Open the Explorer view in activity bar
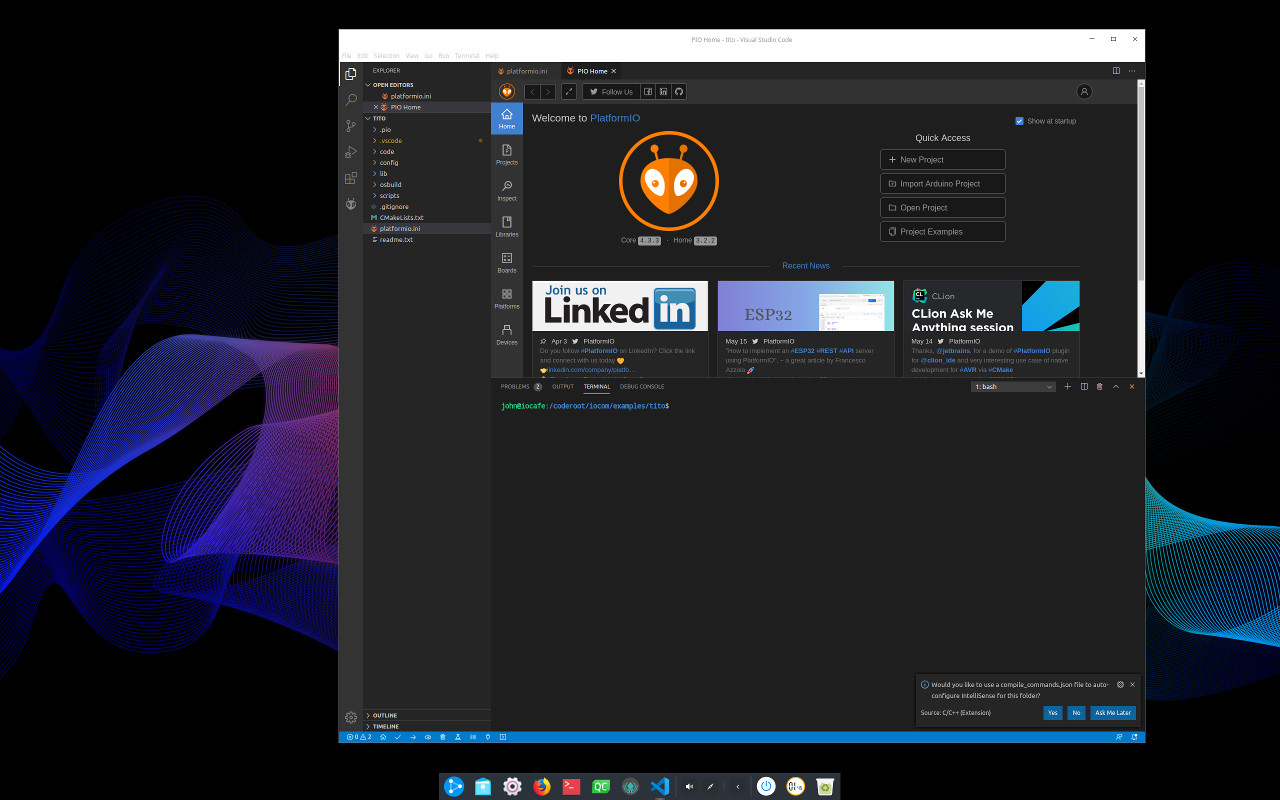 [x=351, y=74]
